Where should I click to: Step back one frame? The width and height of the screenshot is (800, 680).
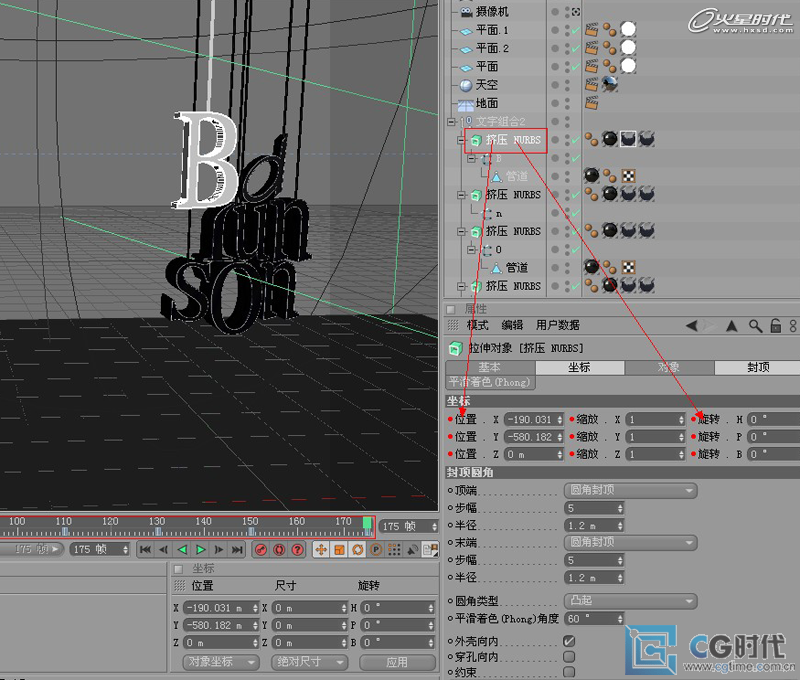coord(163,549)
